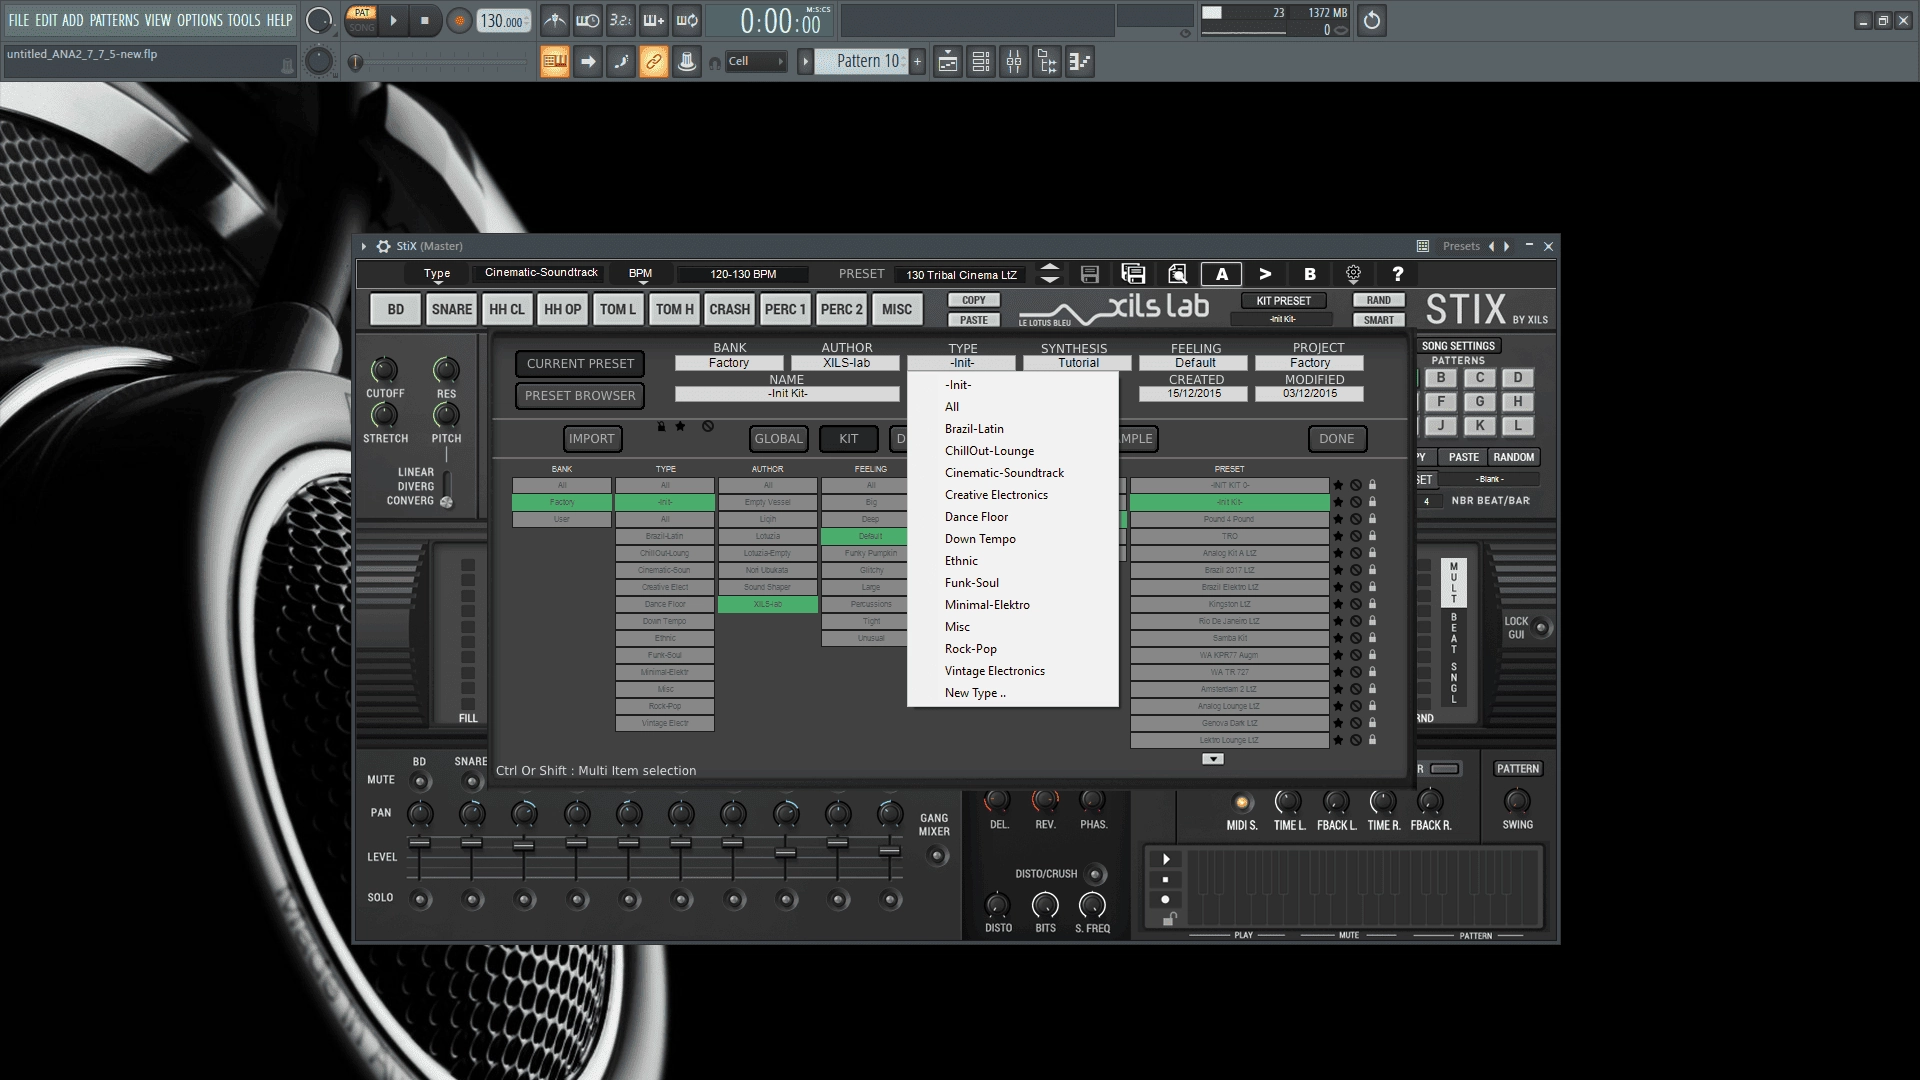The height and width of the screenshot is (1080, 1920).
Task: Click the FL Studio stop button
Action: [x=424, y=20]
